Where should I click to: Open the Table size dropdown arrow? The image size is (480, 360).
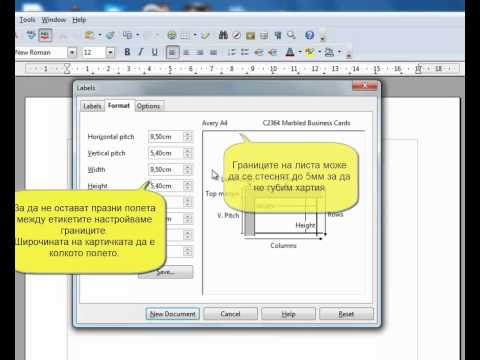pyautogui.click(x=195, y=35)
